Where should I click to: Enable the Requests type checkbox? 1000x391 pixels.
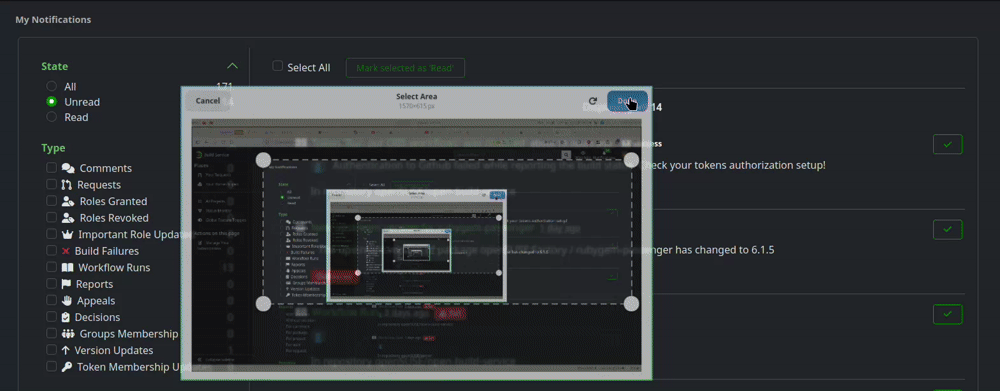[51, 184]
